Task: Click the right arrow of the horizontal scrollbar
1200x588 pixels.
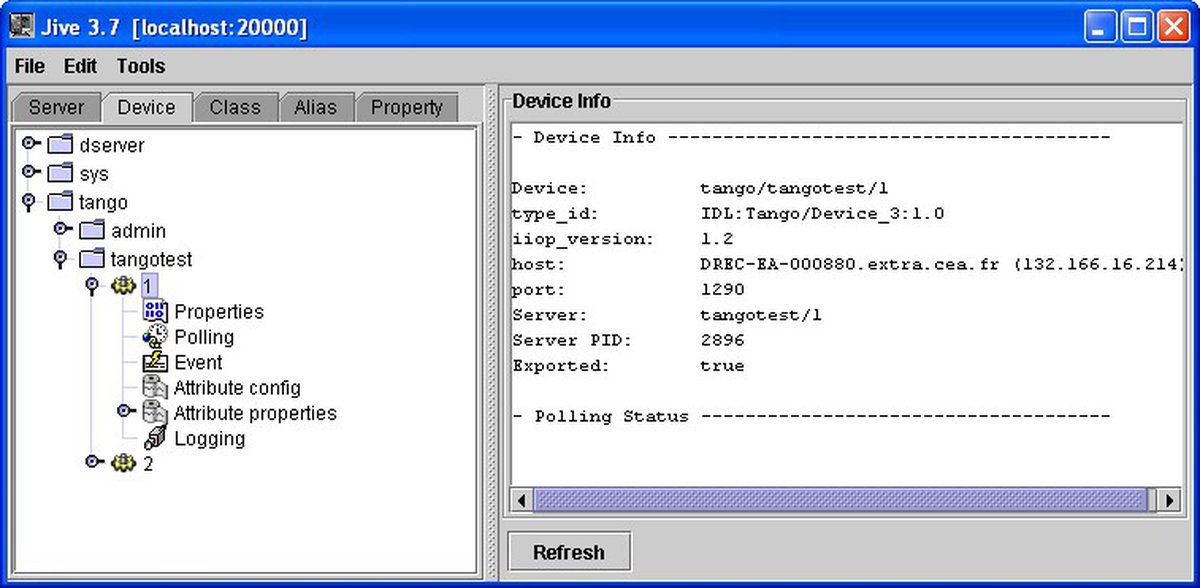Action: click(x=1168, y=499)
